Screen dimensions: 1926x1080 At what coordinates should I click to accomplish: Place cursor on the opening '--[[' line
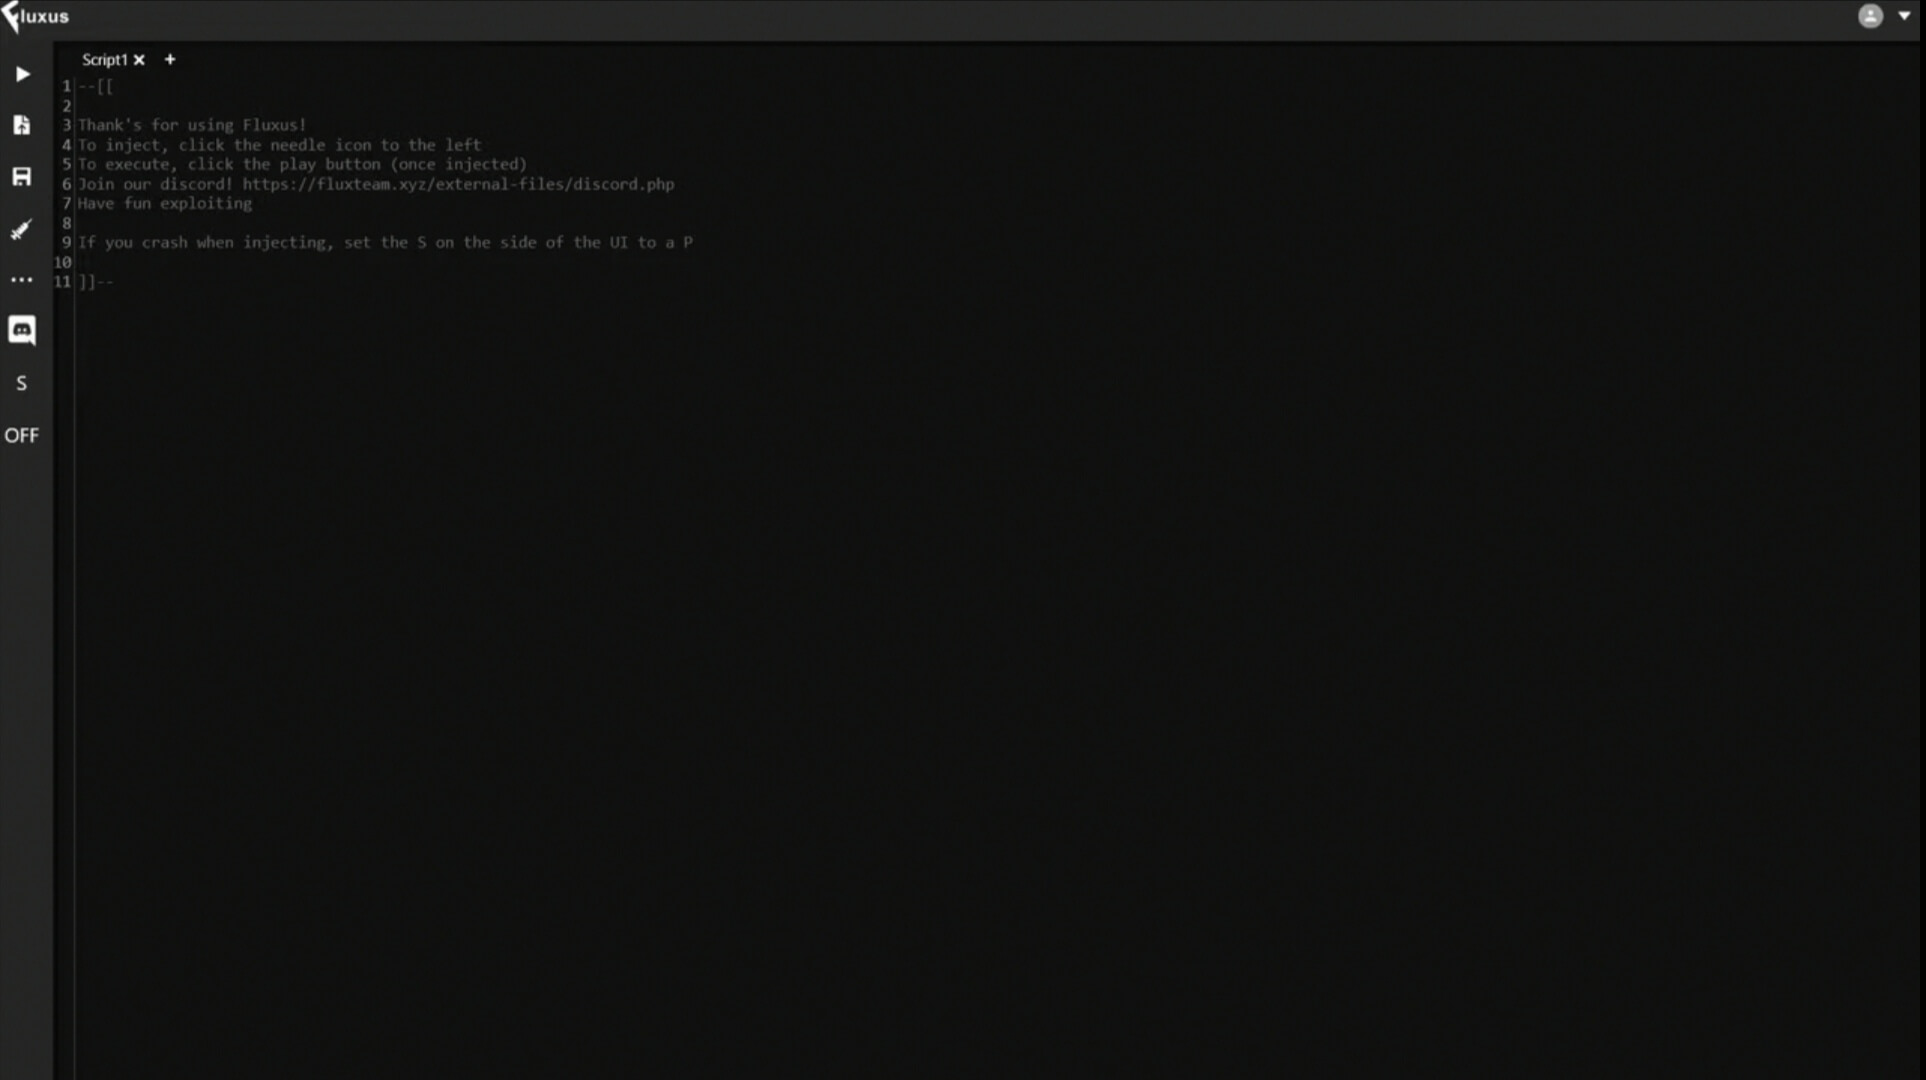(96, 86)
